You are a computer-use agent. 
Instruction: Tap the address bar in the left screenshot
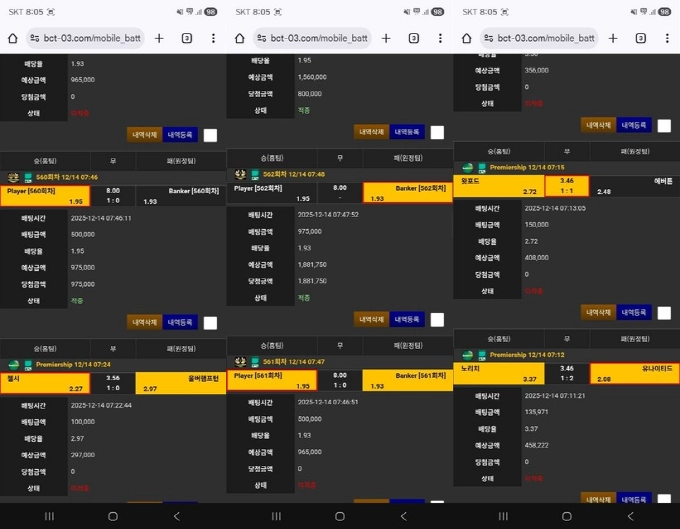click(88, 38)
